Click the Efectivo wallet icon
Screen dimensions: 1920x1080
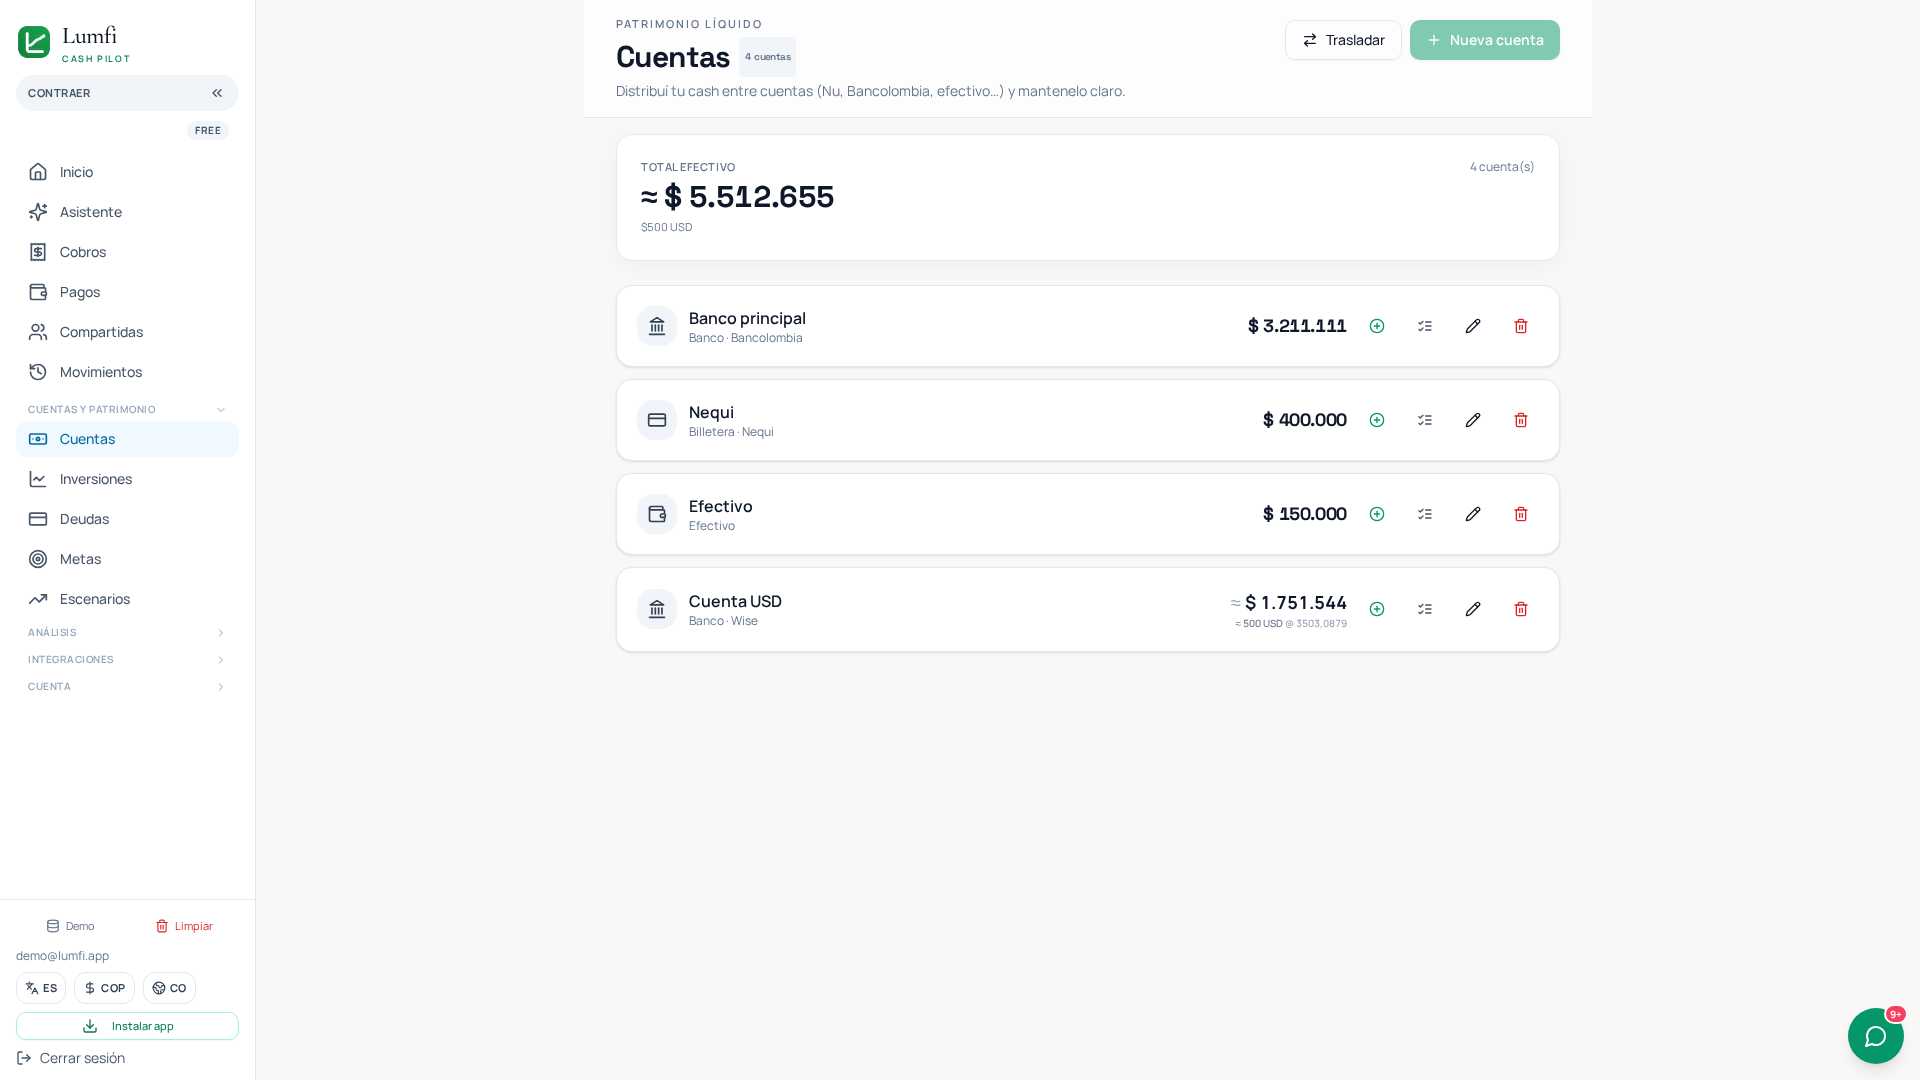pyautogui.click(x=657, y=514)
